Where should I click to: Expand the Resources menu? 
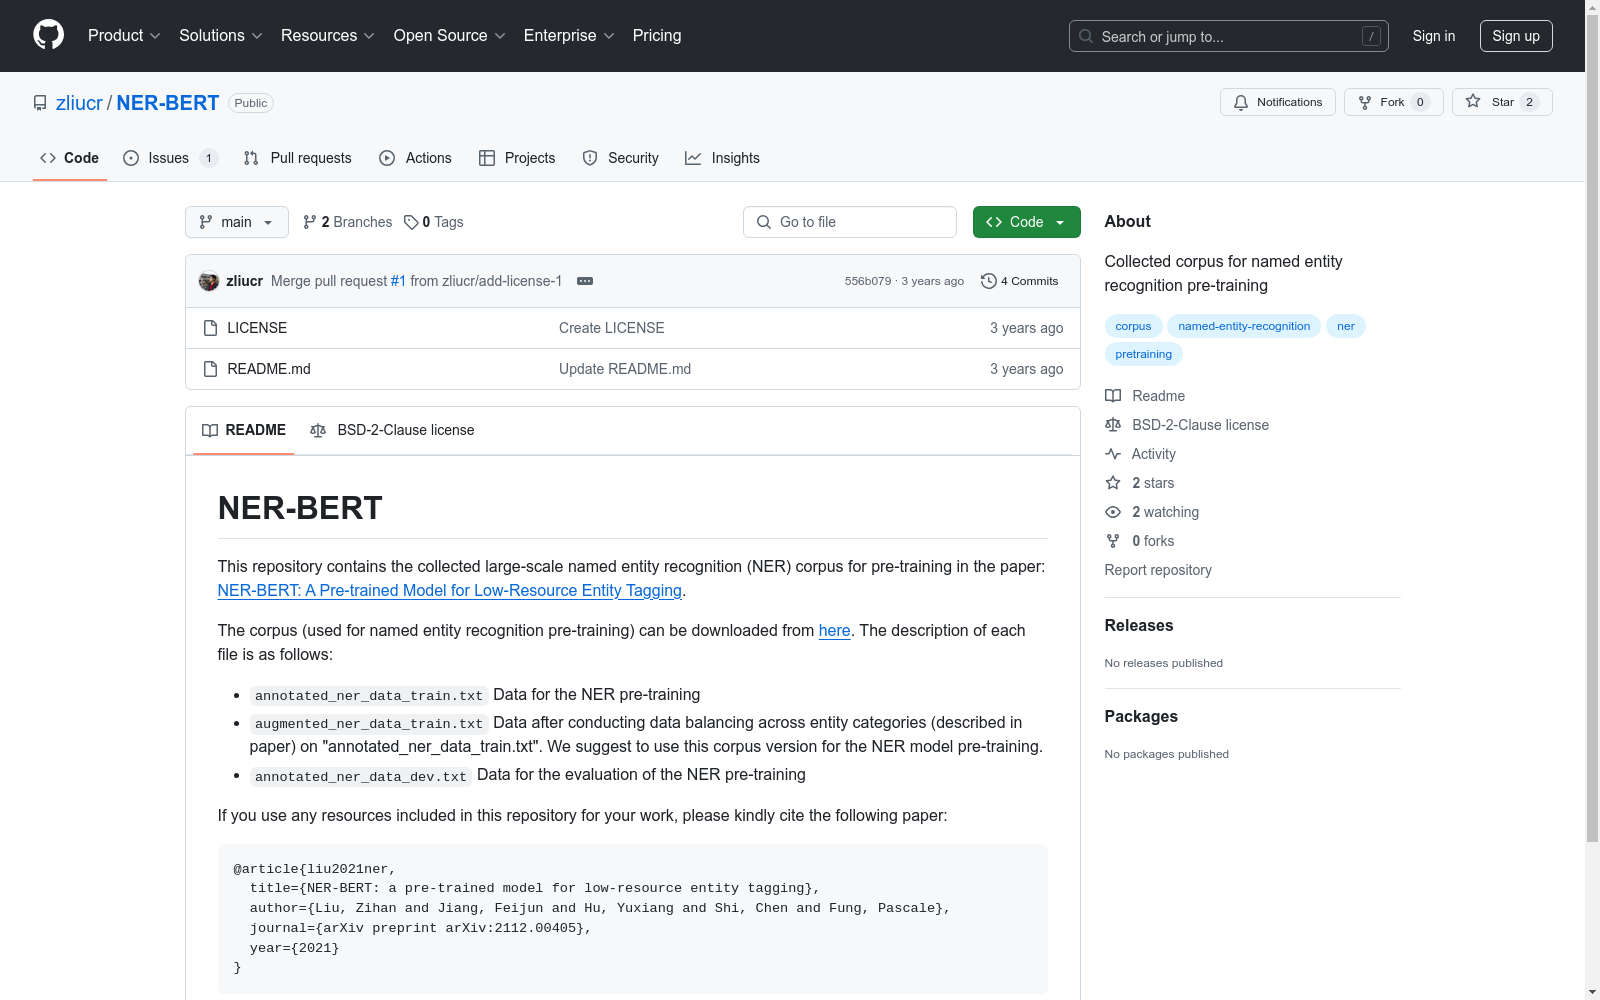tap(328, 36)
